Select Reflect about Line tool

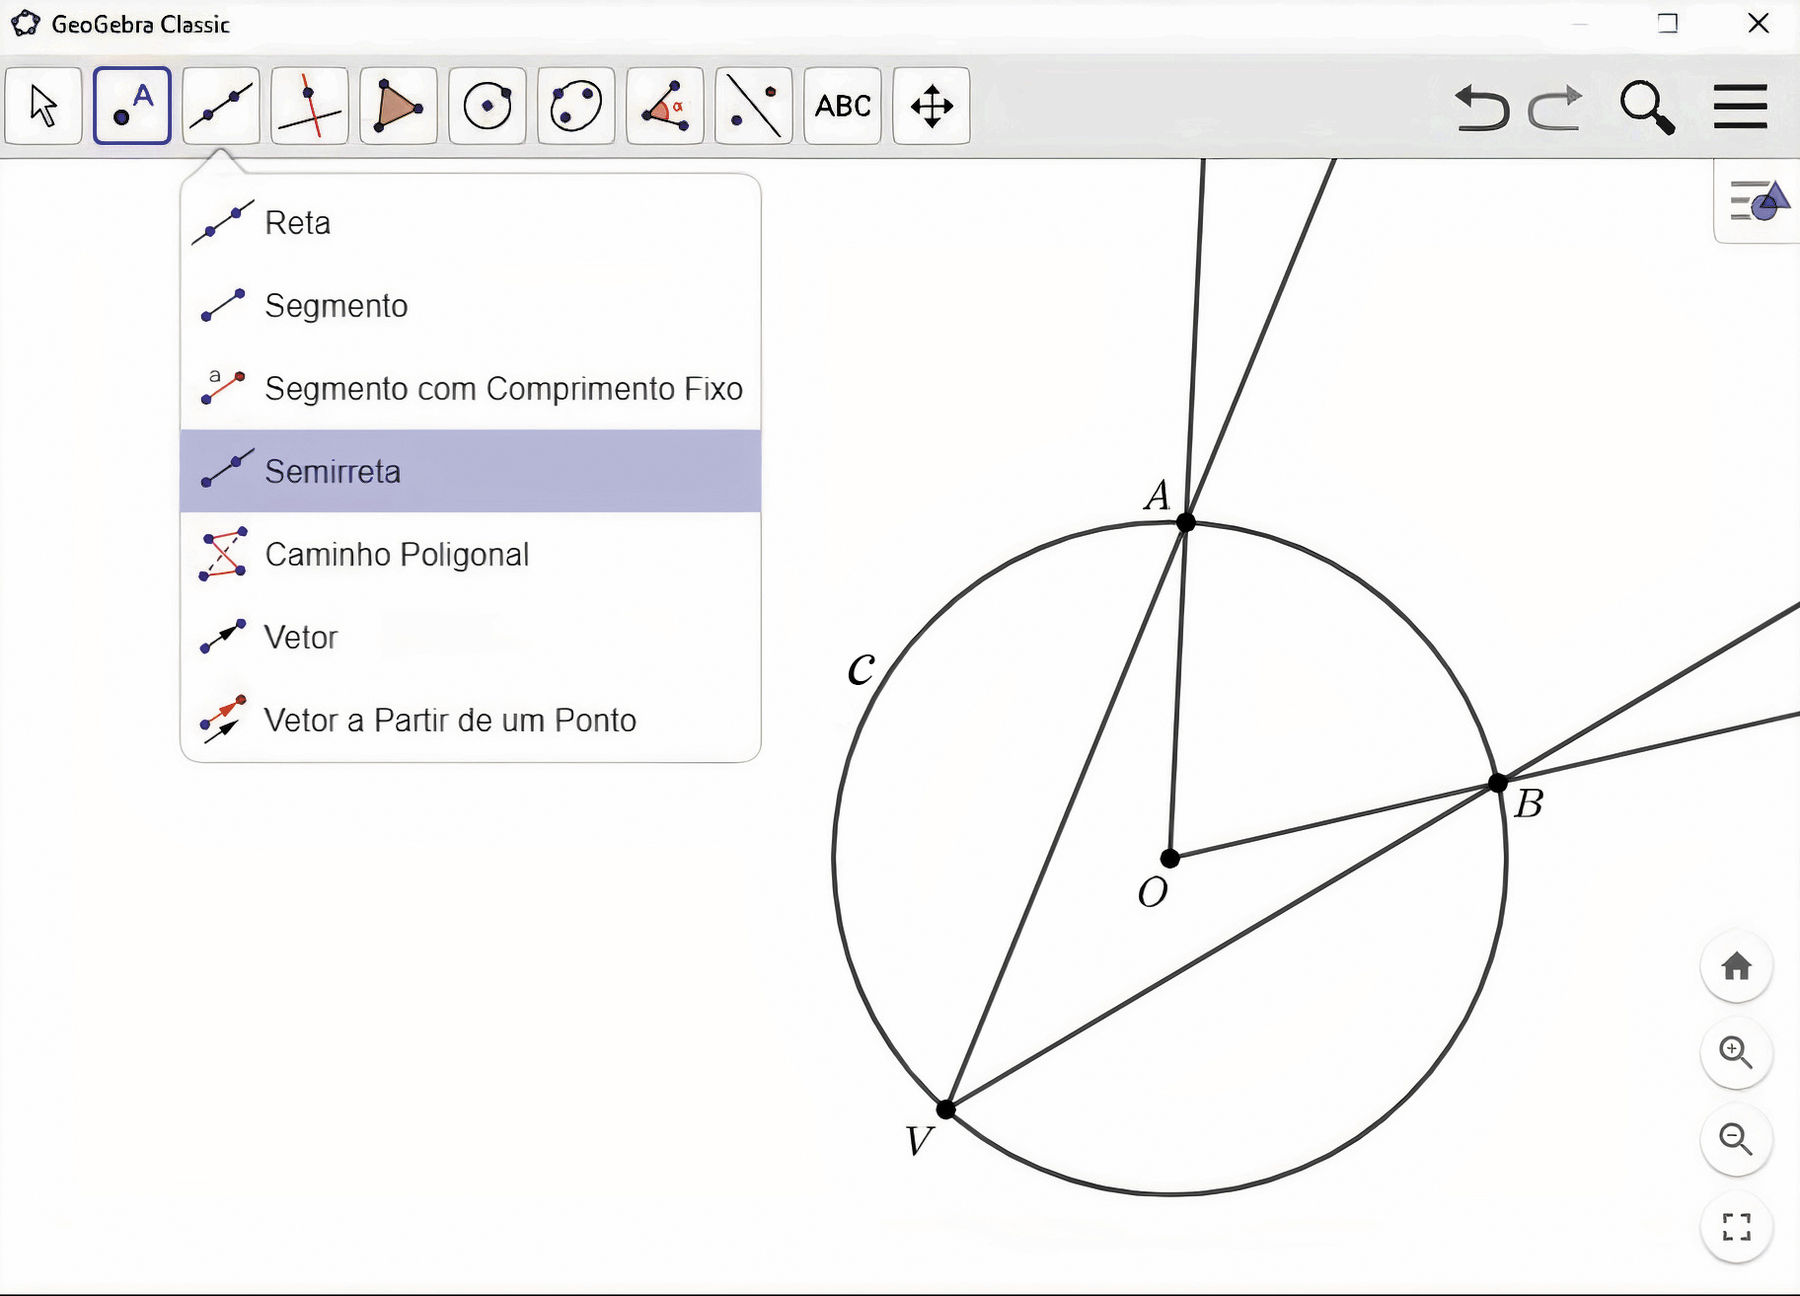(754, 106)
